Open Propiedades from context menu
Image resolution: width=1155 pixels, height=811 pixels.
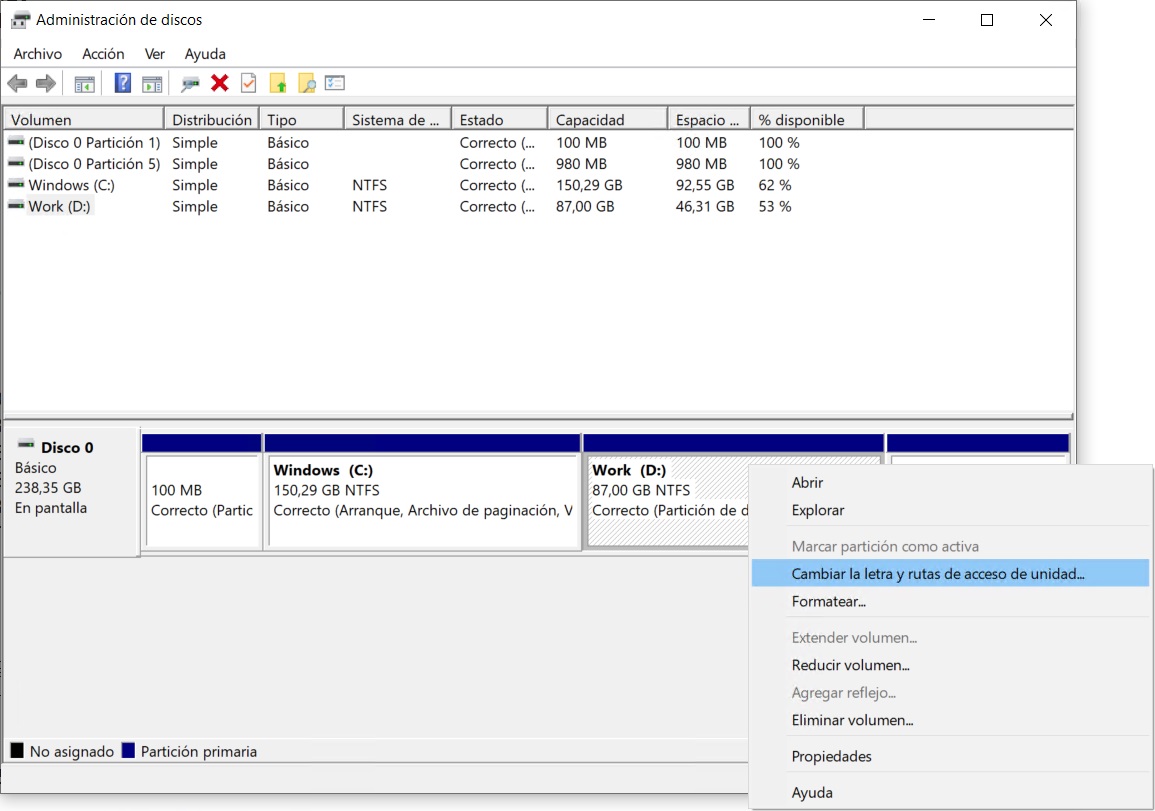pos(950,756)
